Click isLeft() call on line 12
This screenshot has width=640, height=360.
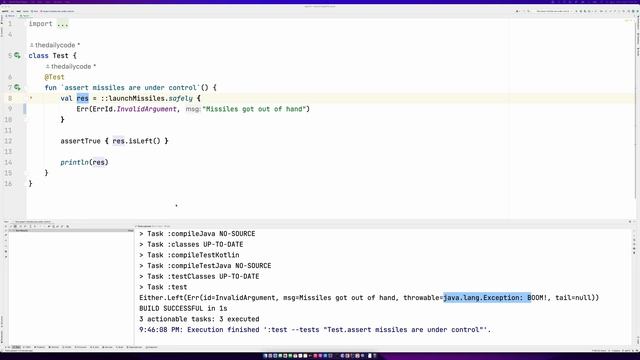(x=144, y=141)
